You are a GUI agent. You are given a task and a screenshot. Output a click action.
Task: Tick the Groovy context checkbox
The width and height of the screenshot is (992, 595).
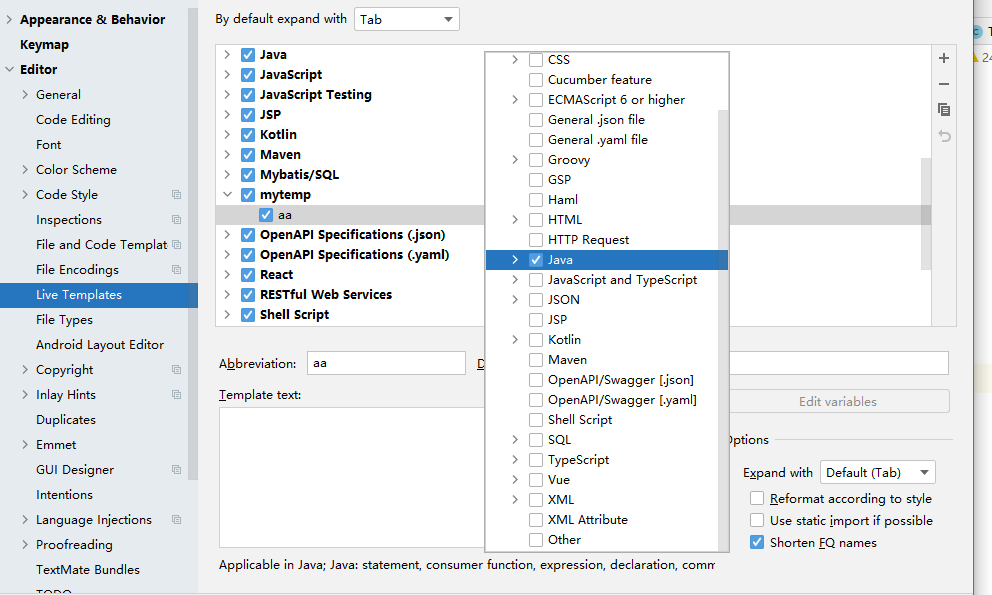click(x=536, y=160)
